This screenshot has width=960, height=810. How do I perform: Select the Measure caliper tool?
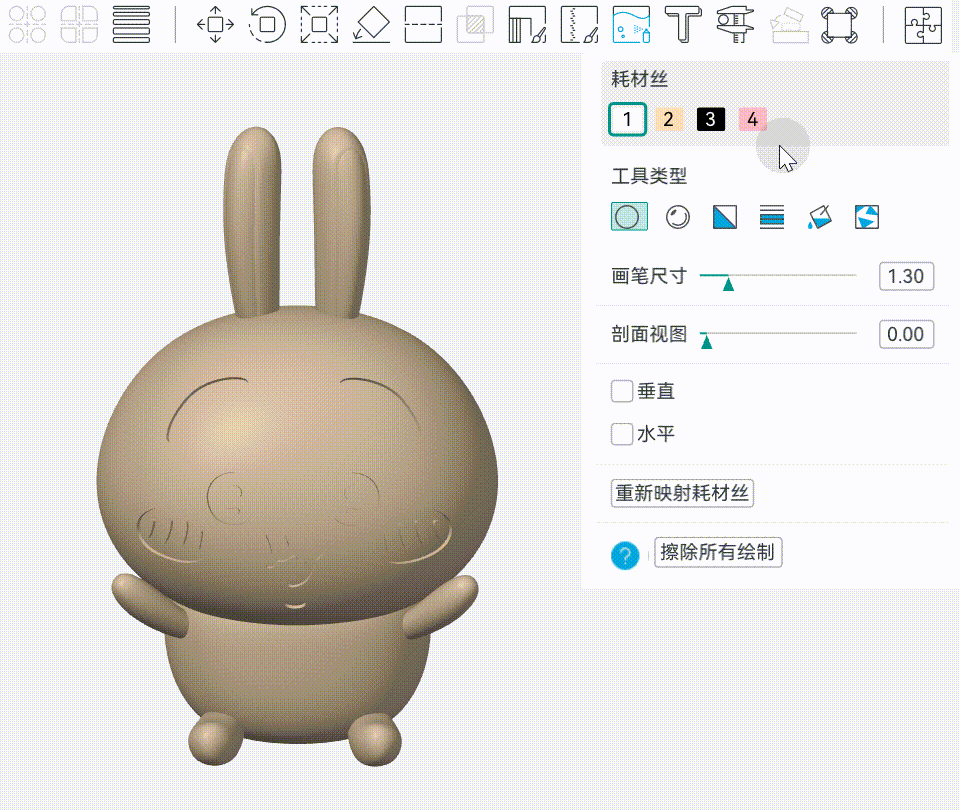click(x=735, y=24)
